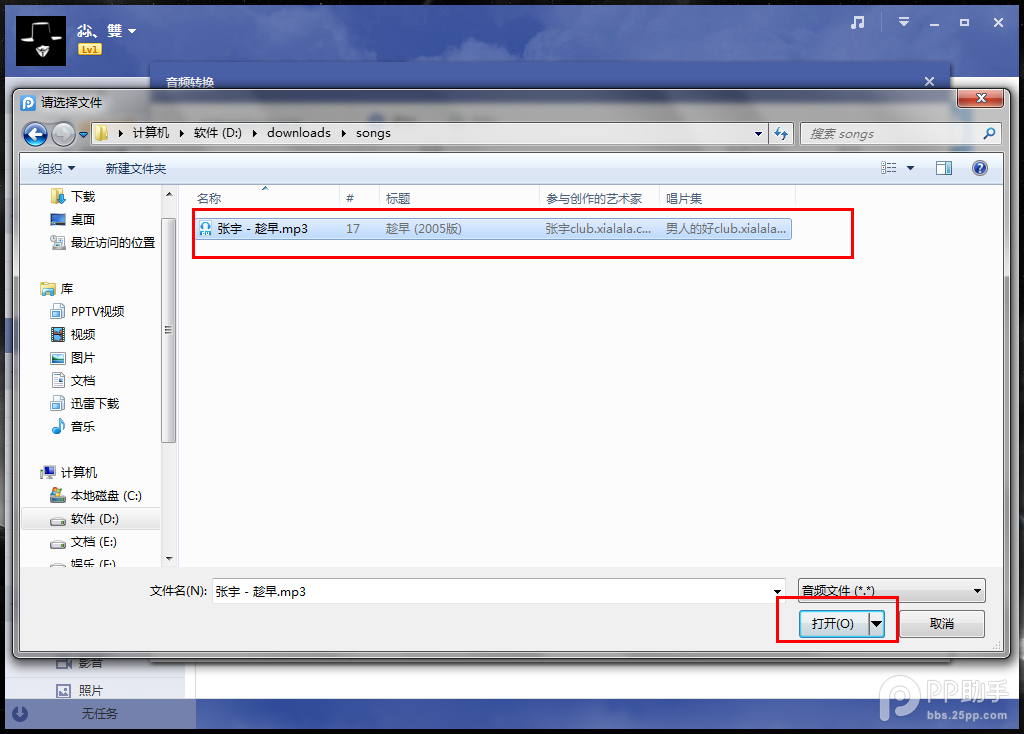Image resolution: width=1024 pixels, height=734 pixels.
Task: Click the refresh folder icon beside the address bar
Action: 781,134
